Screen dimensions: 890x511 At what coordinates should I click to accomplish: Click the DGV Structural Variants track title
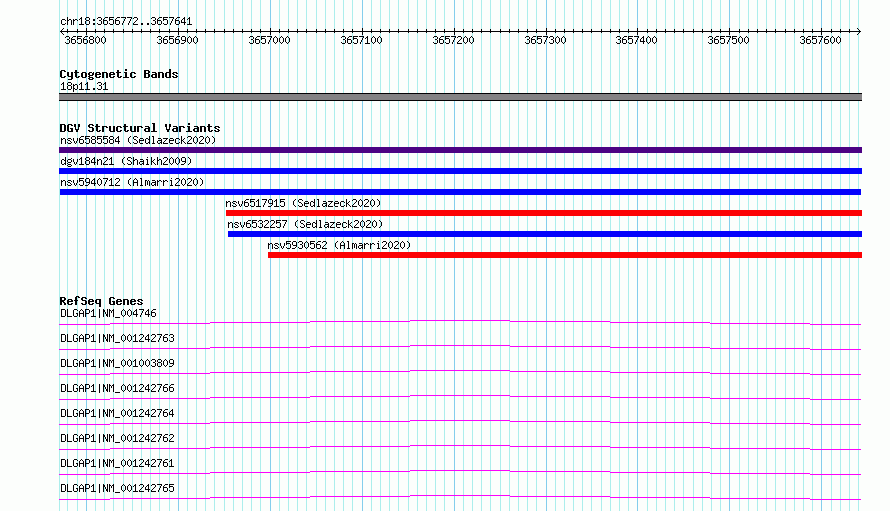[140, 128]
